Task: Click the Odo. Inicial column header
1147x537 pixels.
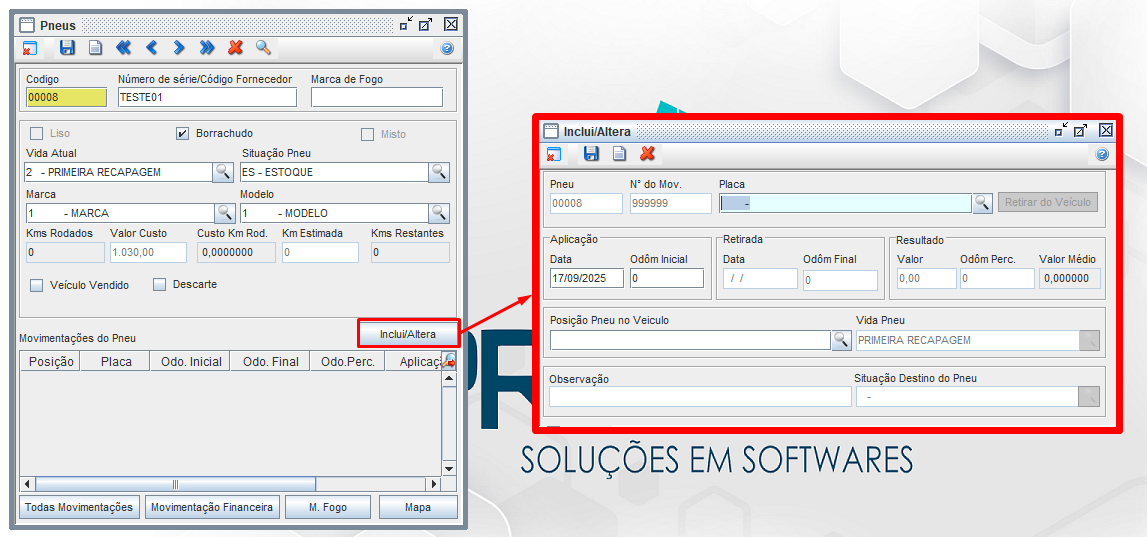Action: pyautogui.click(x=191, y=362)
